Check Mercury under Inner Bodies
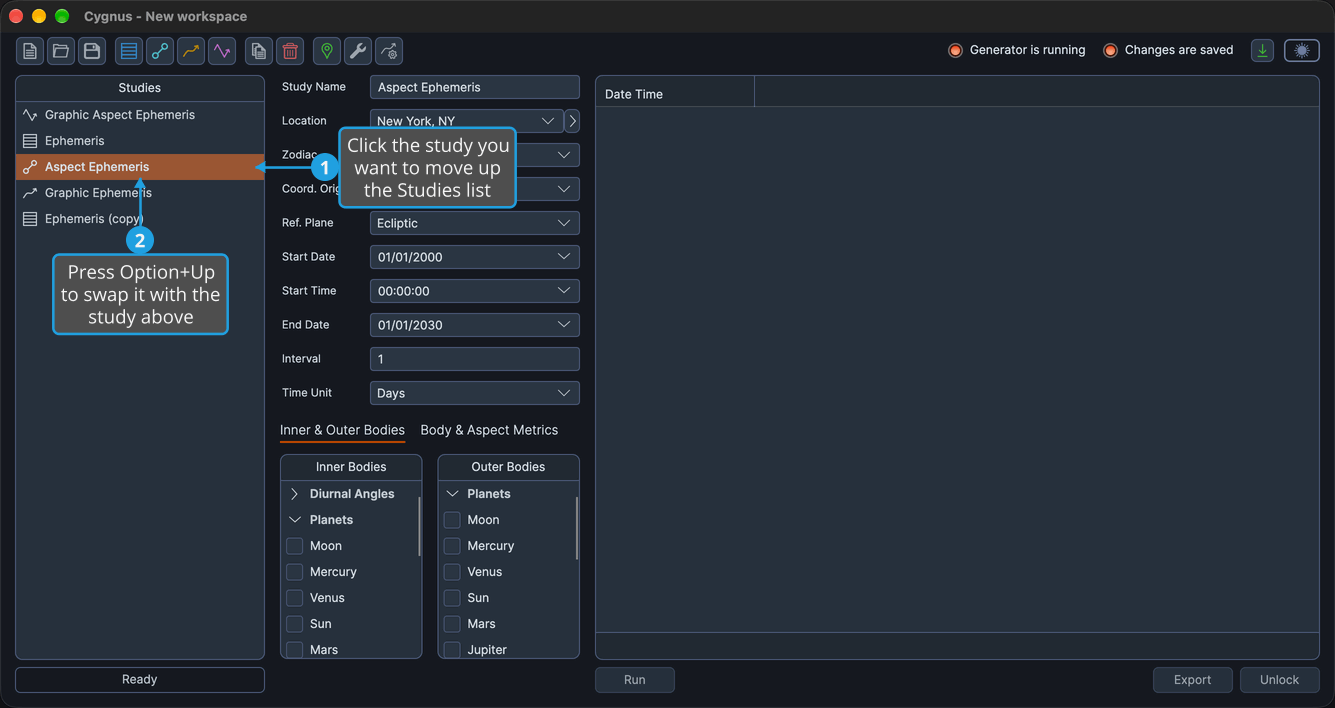This screenshot has height=708, width=1335. pyautogui.click(x=295, y=572)
